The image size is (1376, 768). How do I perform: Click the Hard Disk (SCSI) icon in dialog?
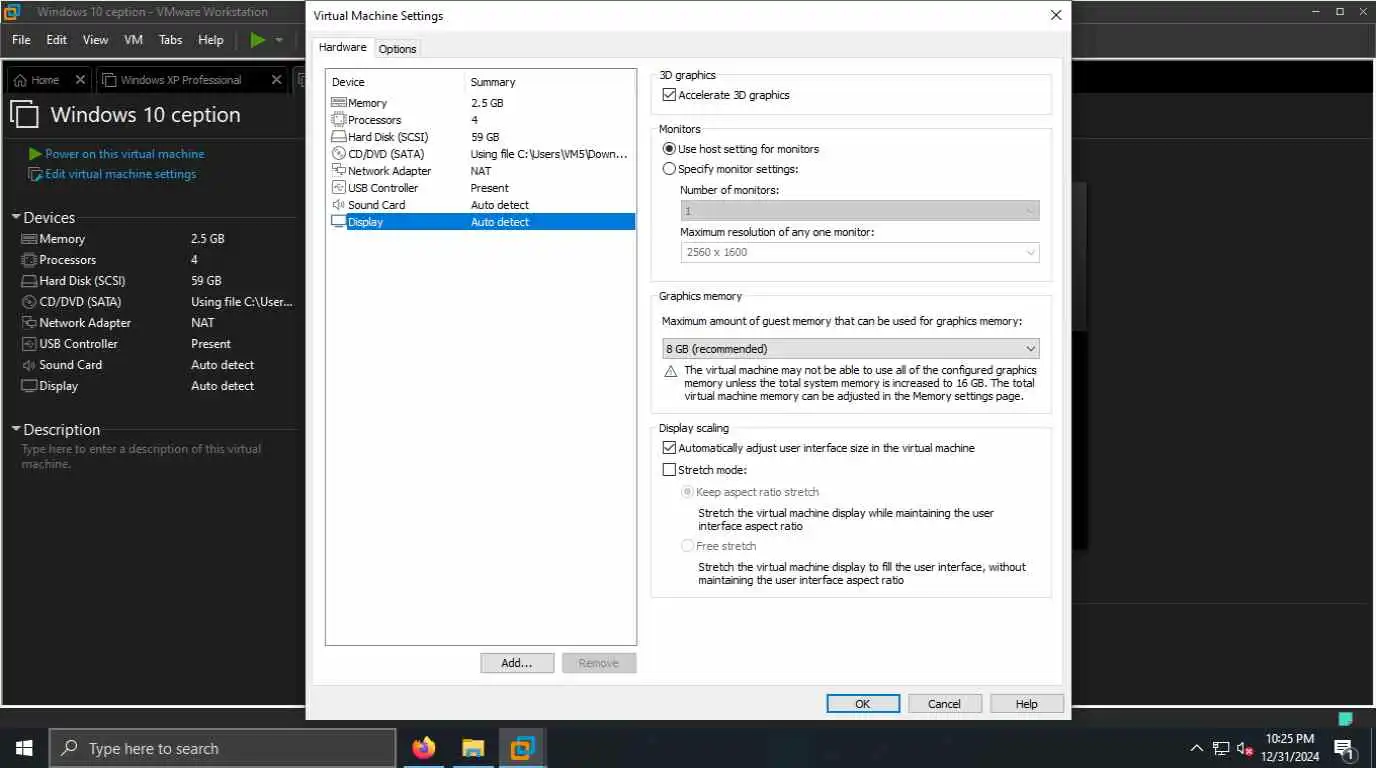(x=338, y=137)
